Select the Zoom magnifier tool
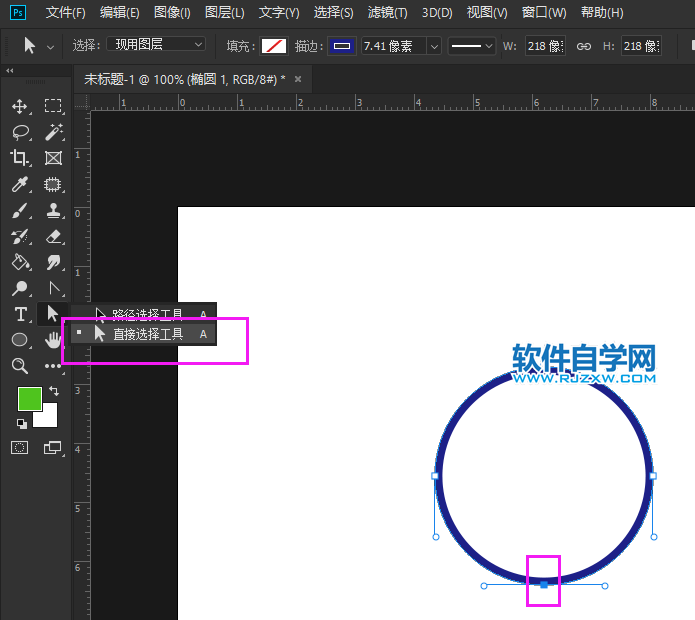 20,366
